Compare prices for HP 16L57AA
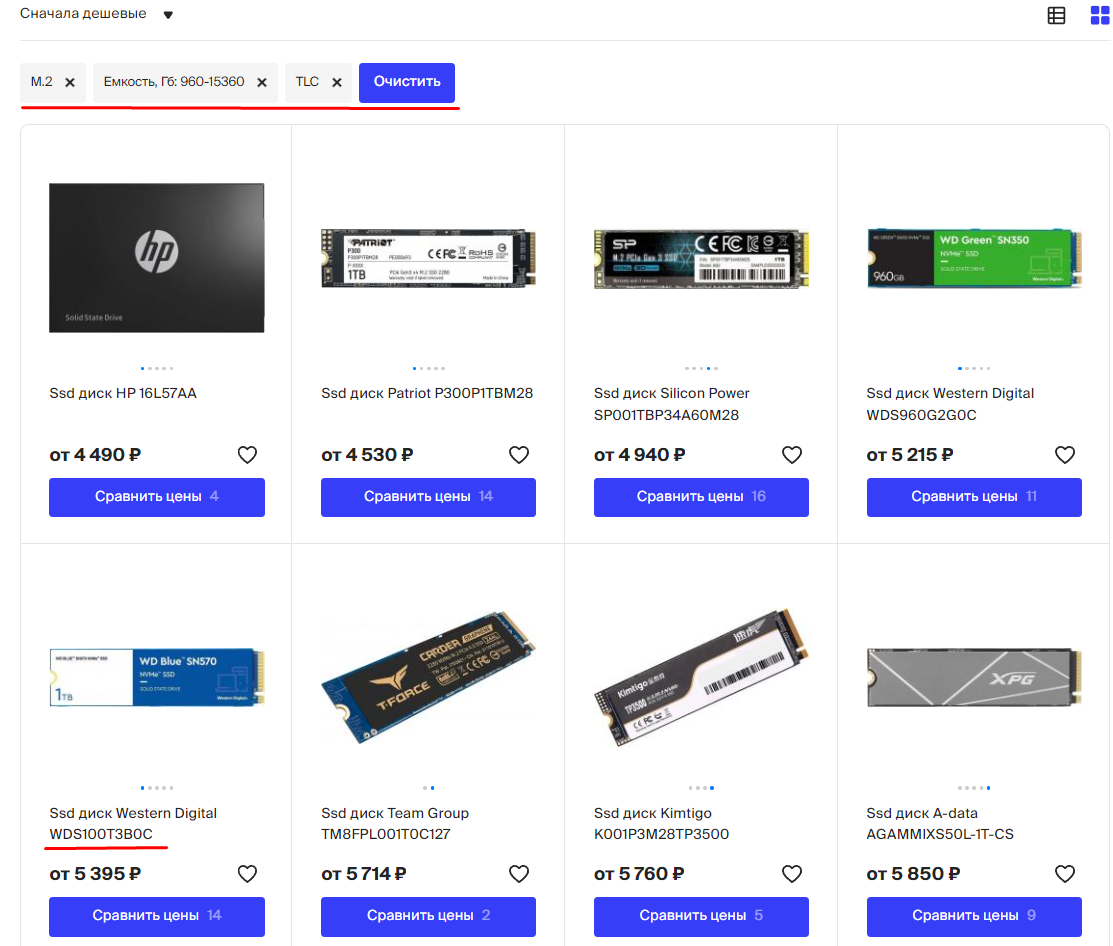Viewport: 1113px width, 946px height. (157, 497)
